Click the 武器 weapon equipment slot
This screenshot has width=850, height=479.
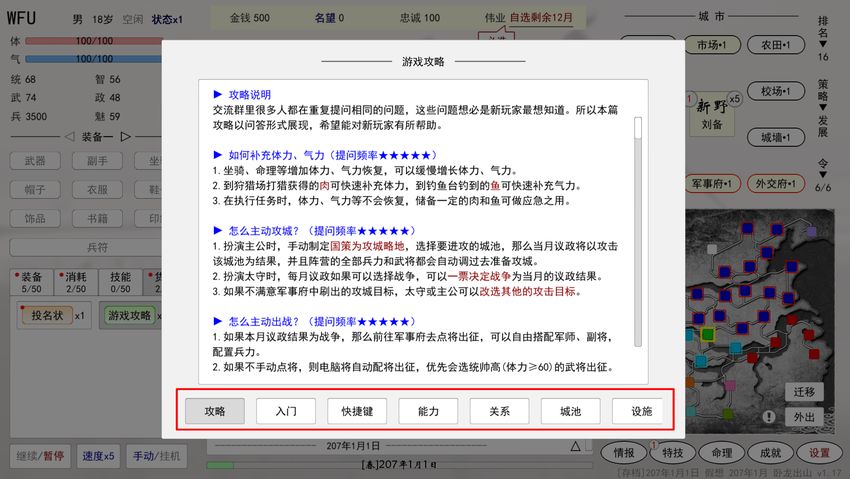point(35,161)
